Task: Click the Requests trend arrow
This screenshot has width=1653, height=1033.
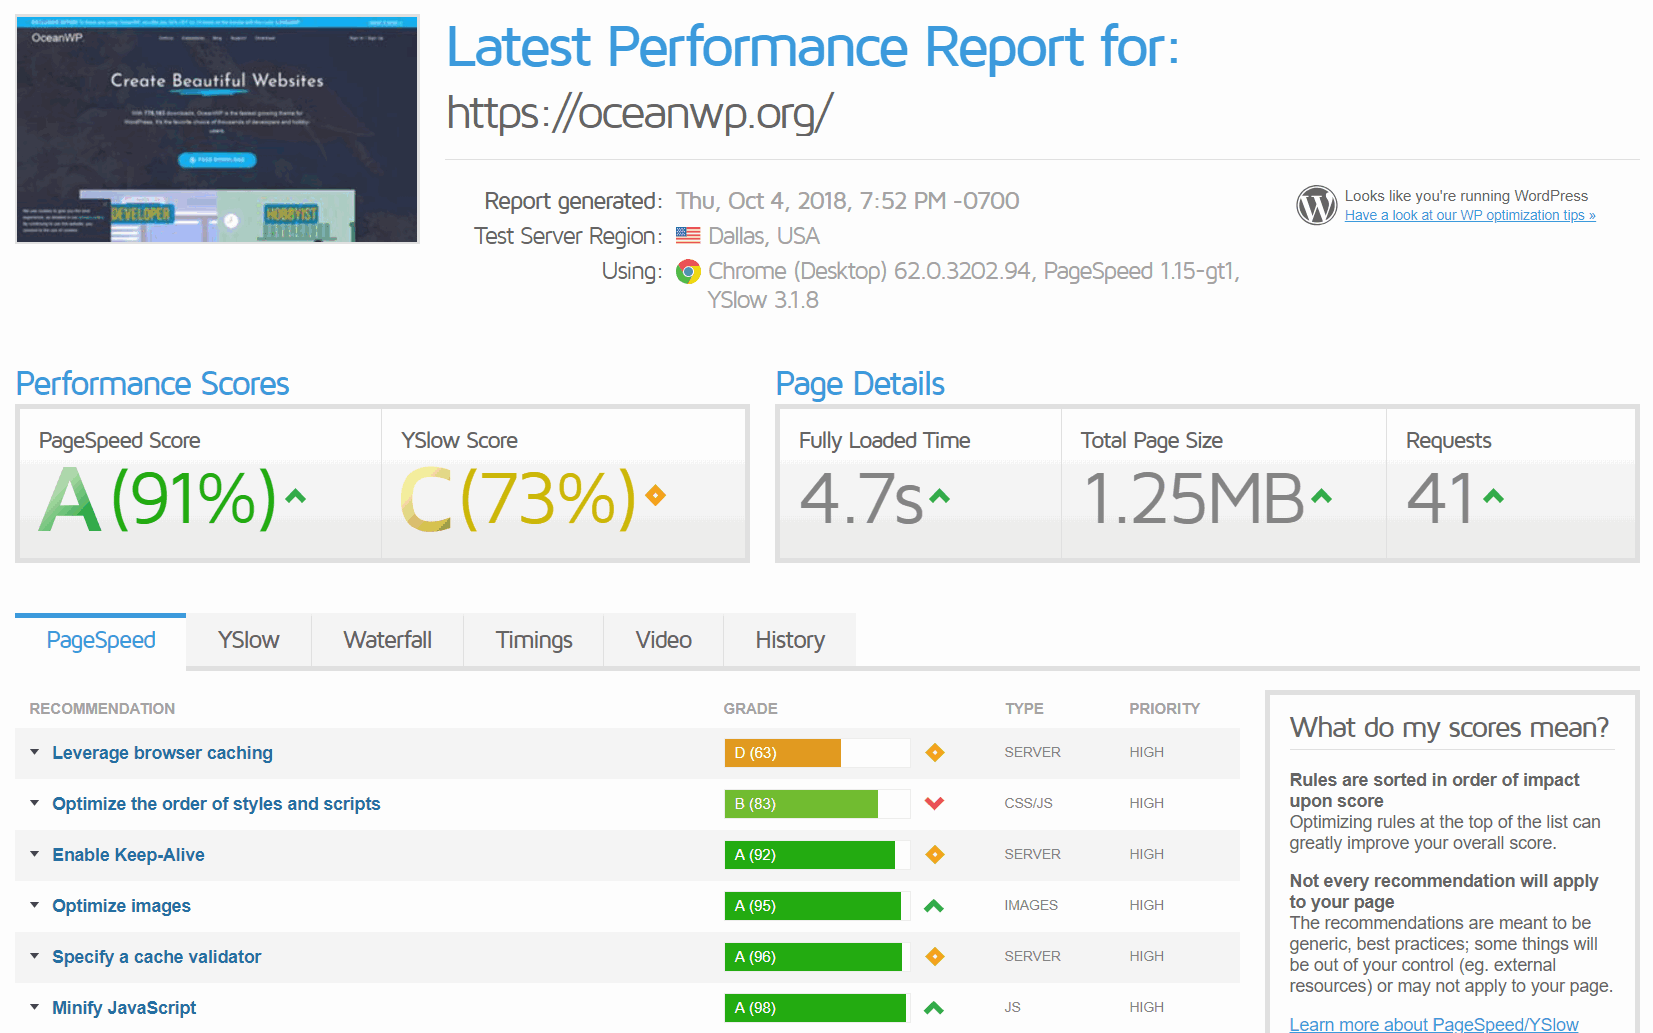Action: tap(1493, 495)
